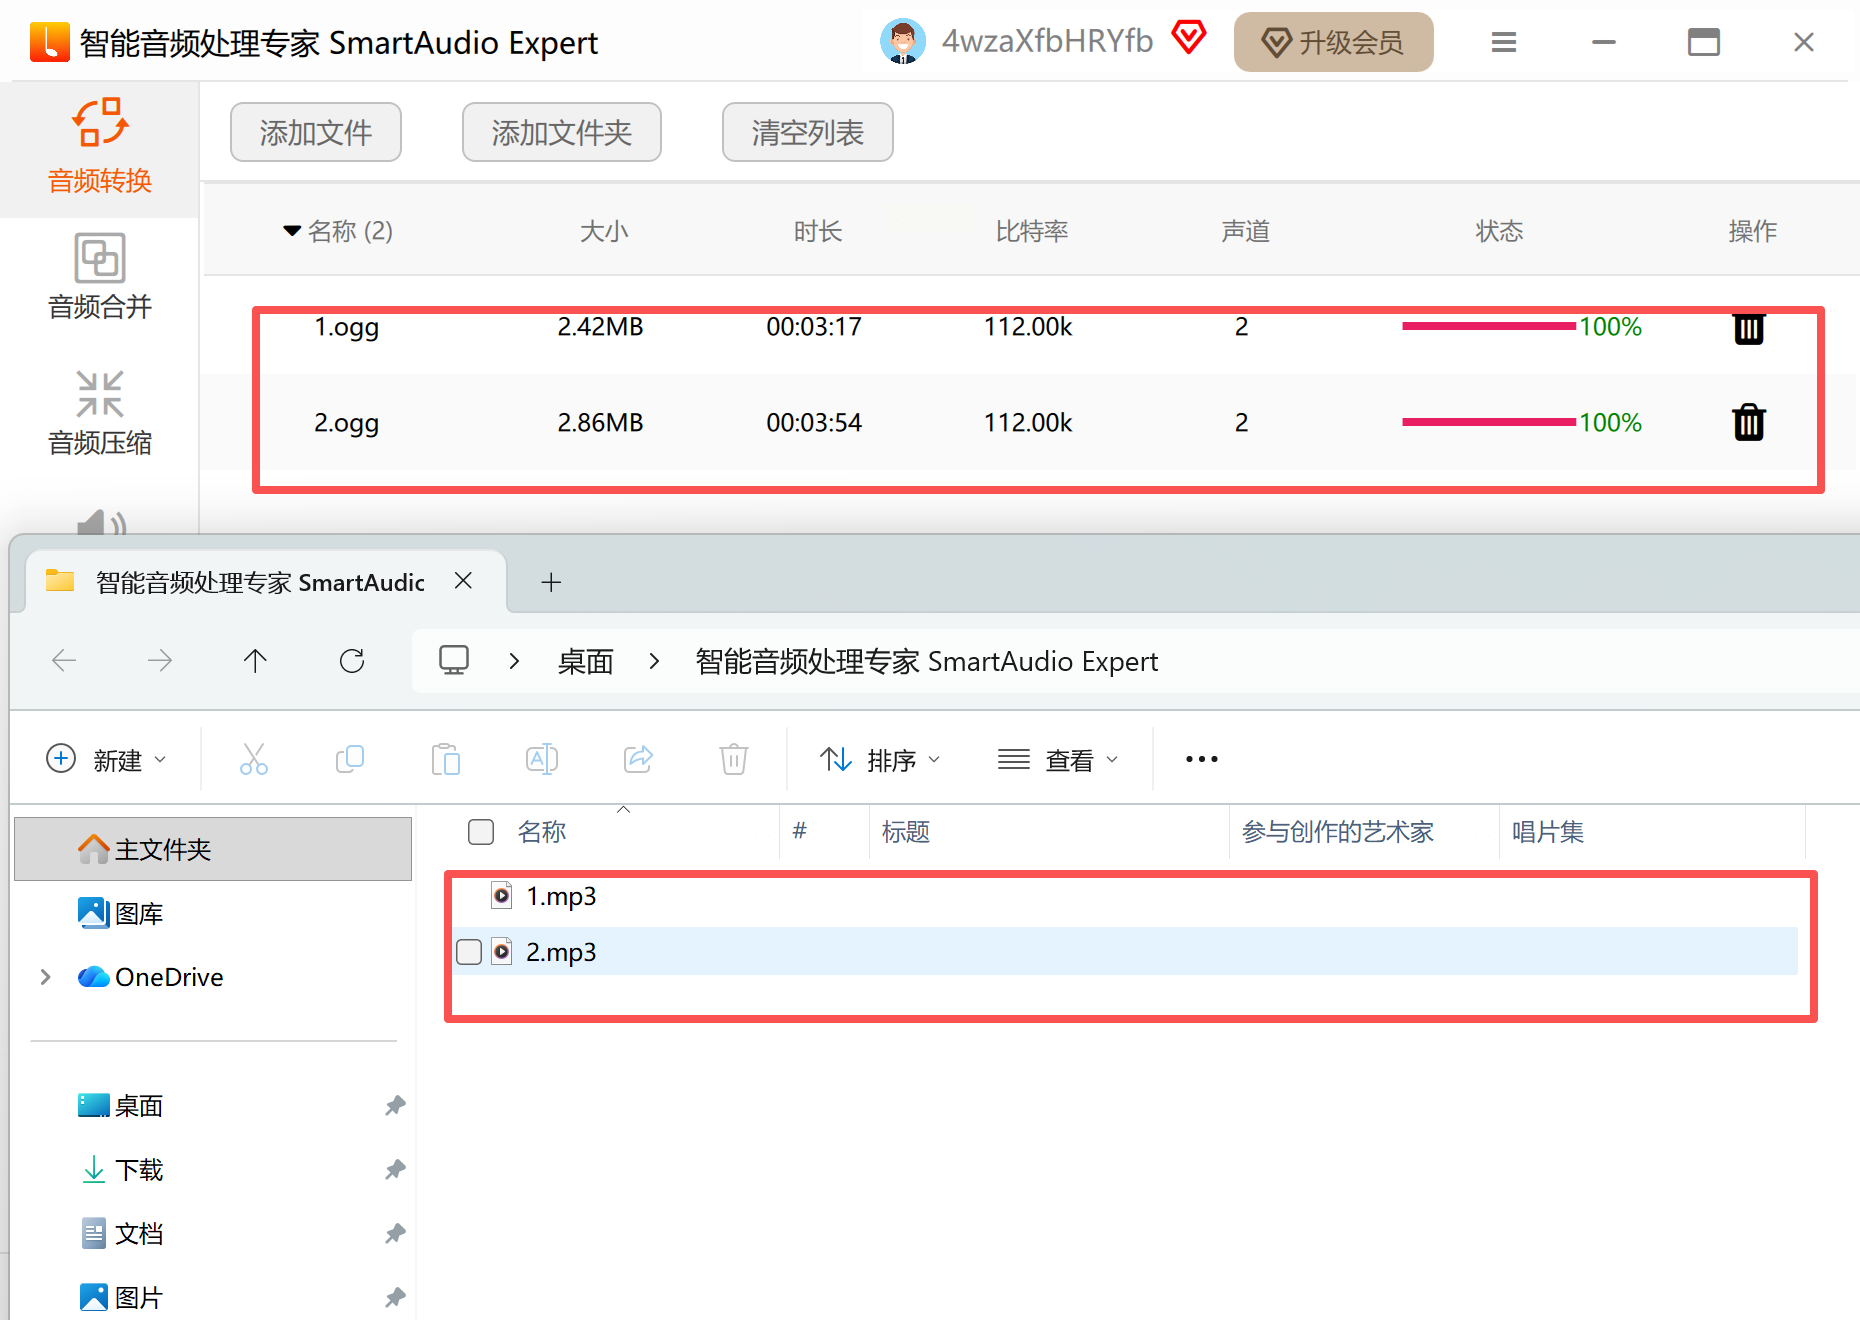
Task: Open the 排序 sort dropdown
Action: tap(880, 760)
